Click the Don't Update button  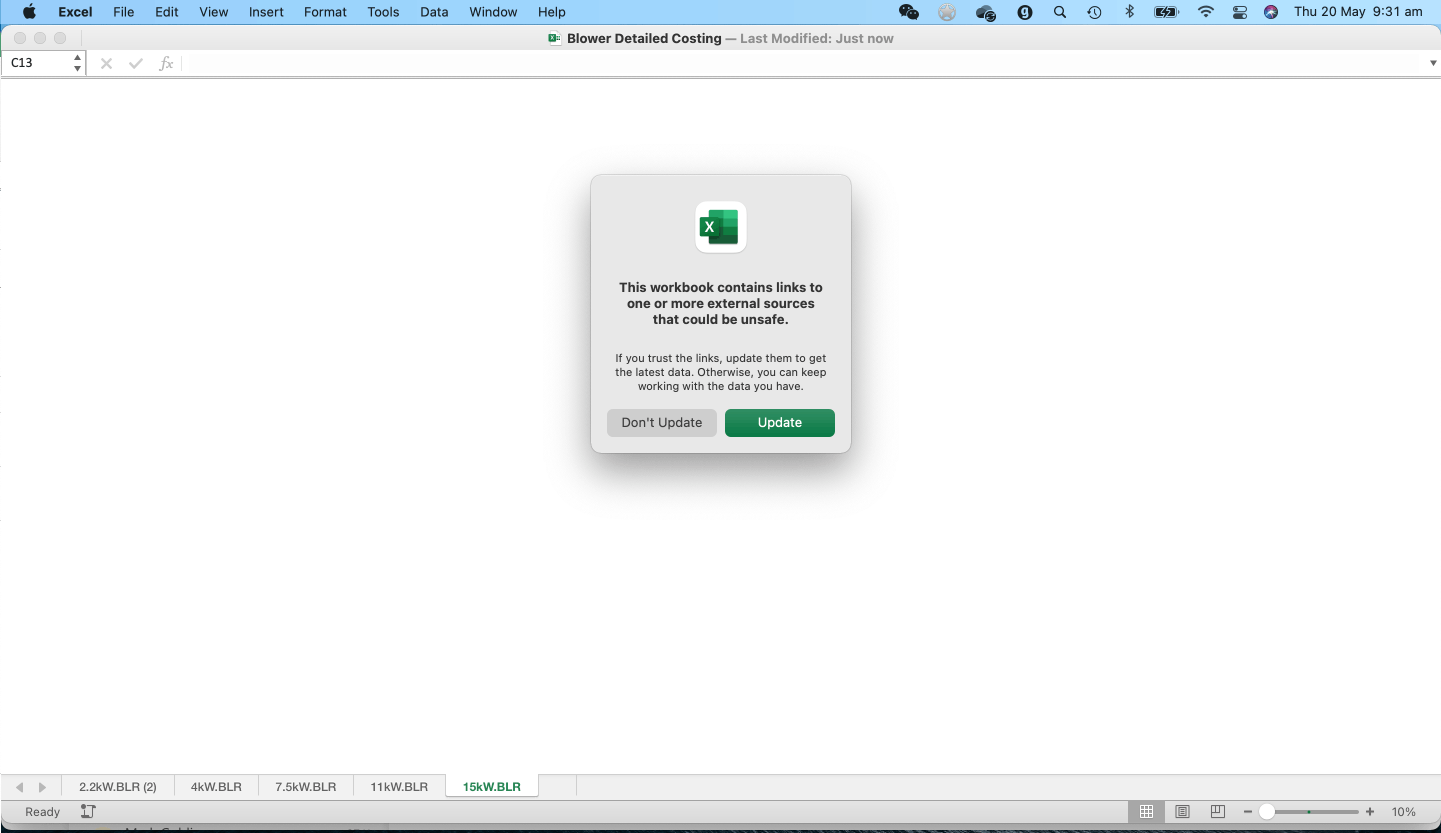click(x=662, y=423)
